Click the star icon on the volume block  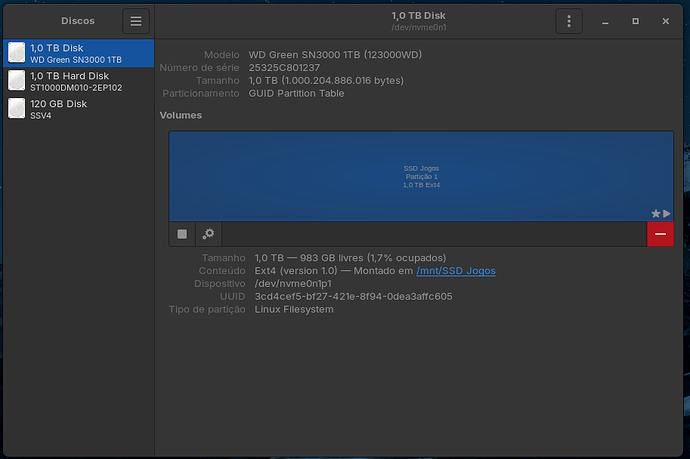pos(656,213)
